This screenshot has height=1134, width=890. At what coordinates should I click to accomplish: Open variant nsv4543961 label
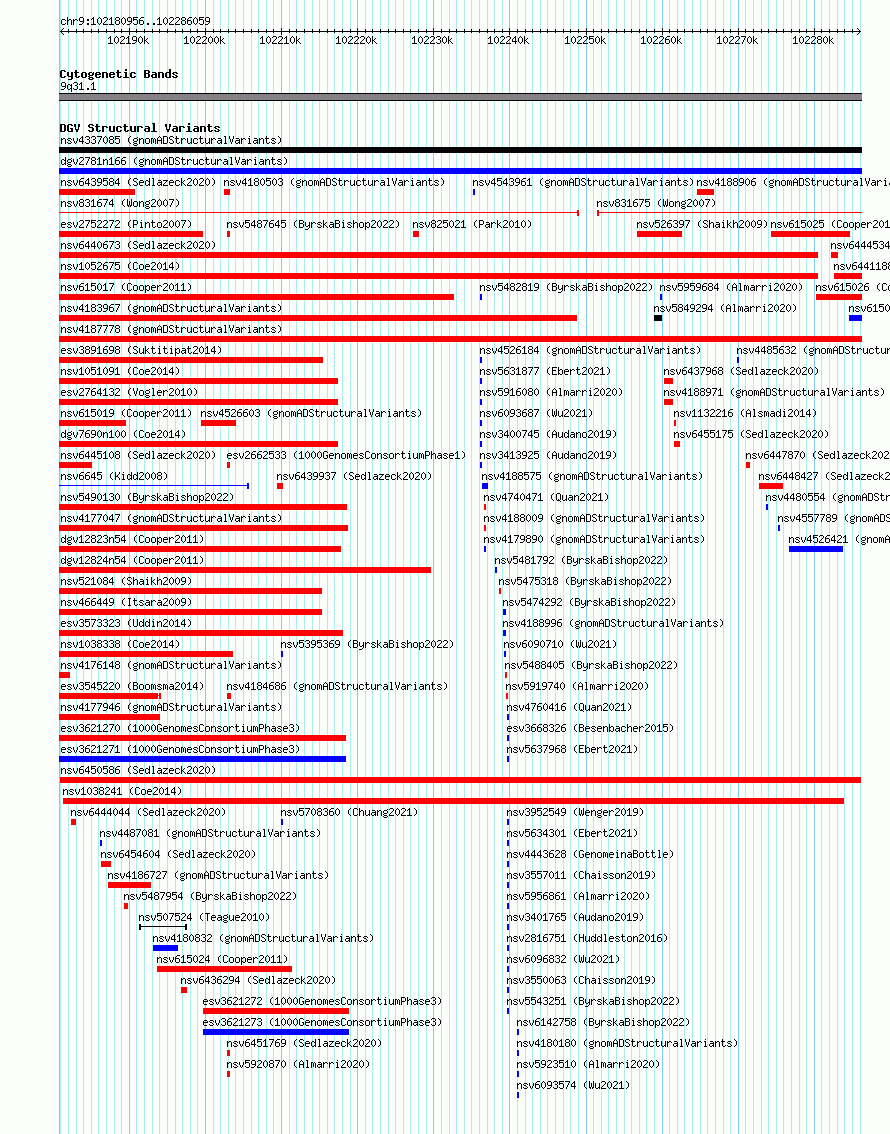click(x=583, y=182)
